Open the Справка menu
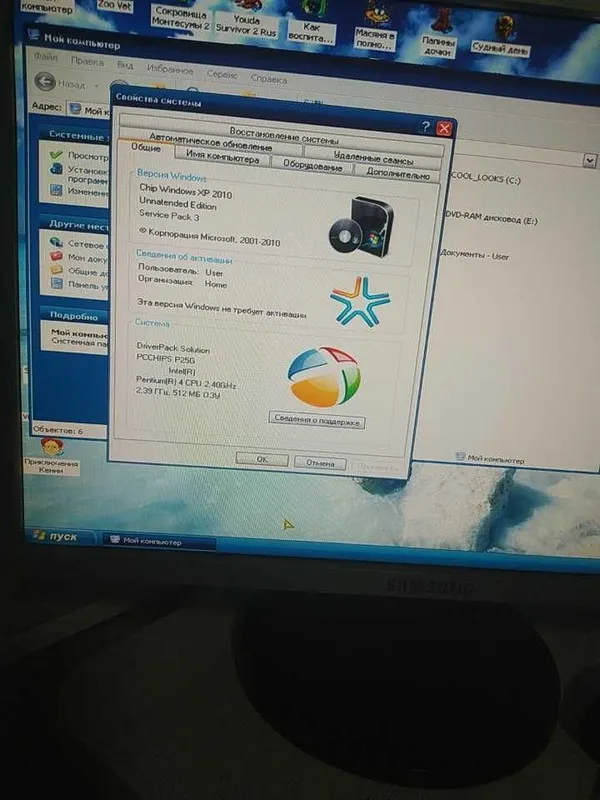This screenshot has height=800, width=600. tap(268, 79)
